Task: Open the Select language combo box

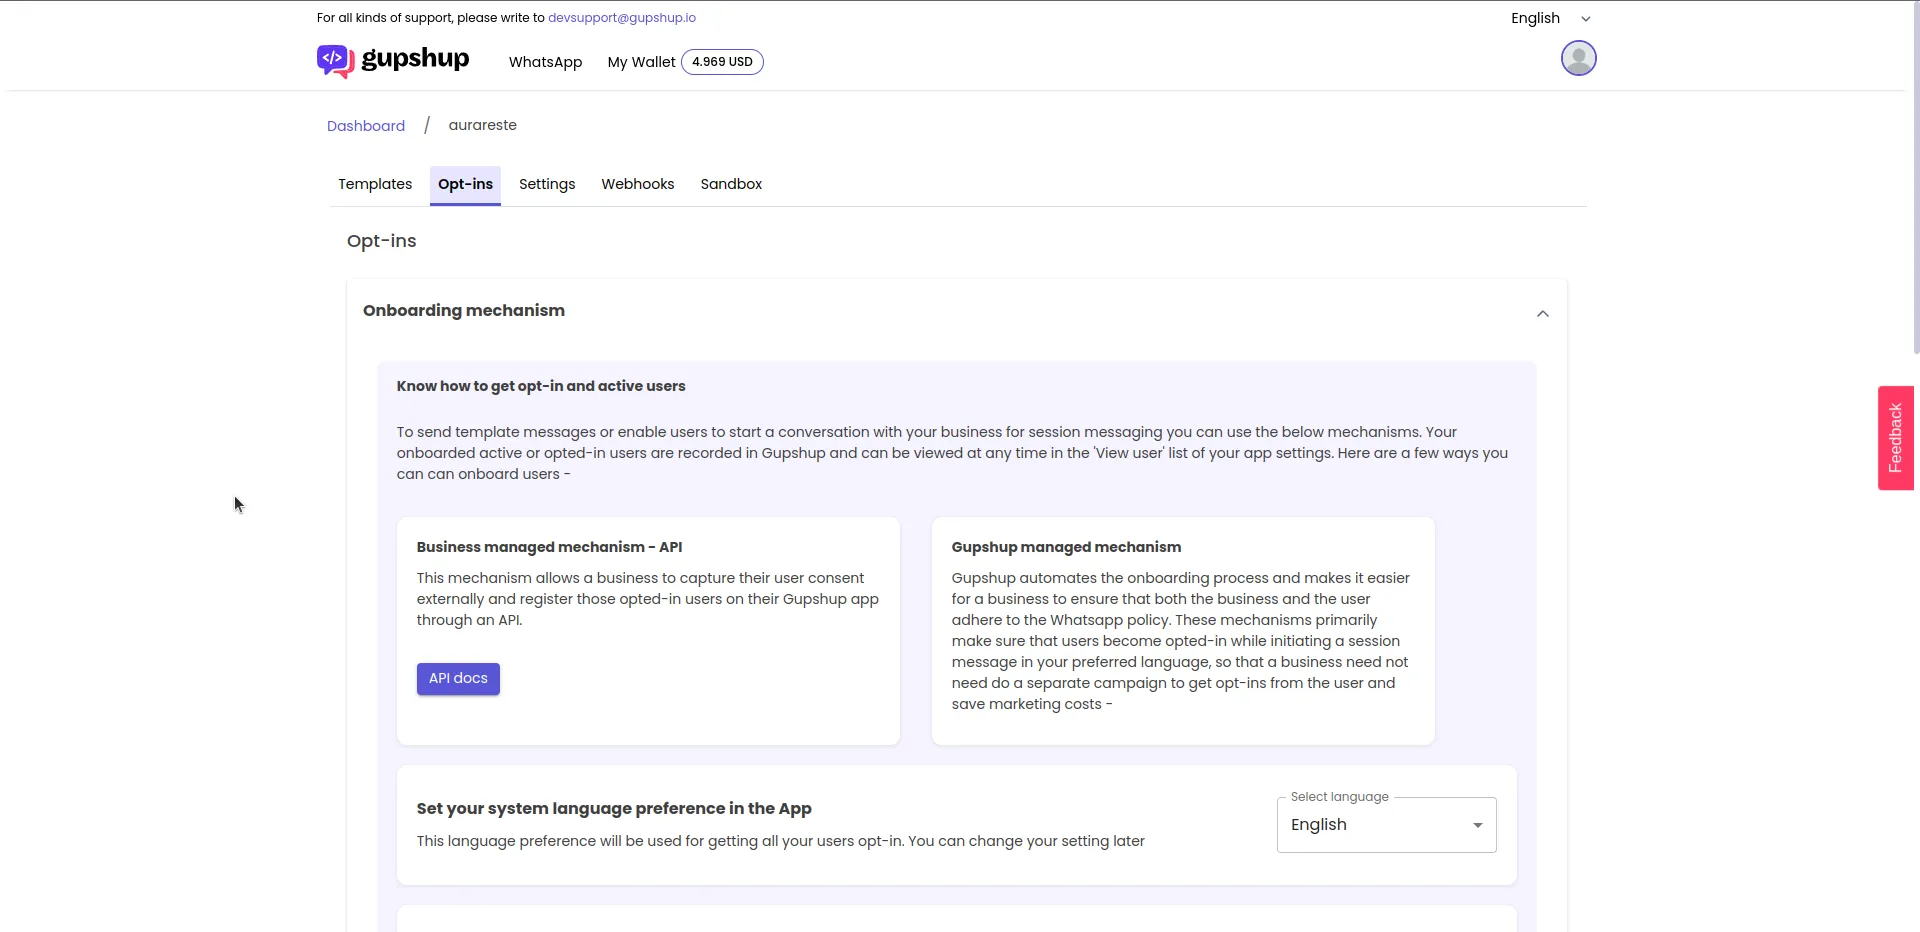Action: click(x=1386, y=825)
